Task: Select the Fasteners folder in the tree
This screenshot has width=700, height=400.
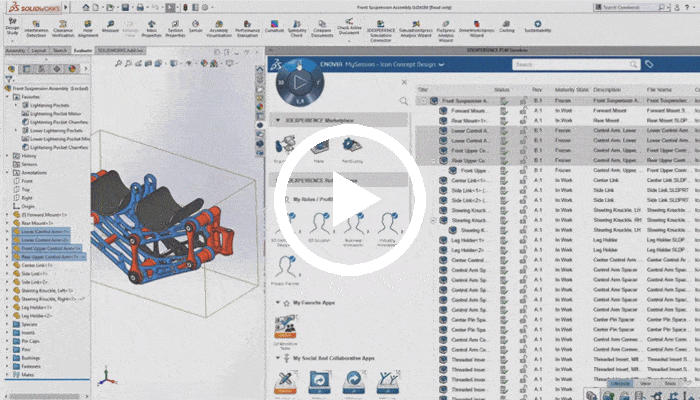Action: point(27,366)
